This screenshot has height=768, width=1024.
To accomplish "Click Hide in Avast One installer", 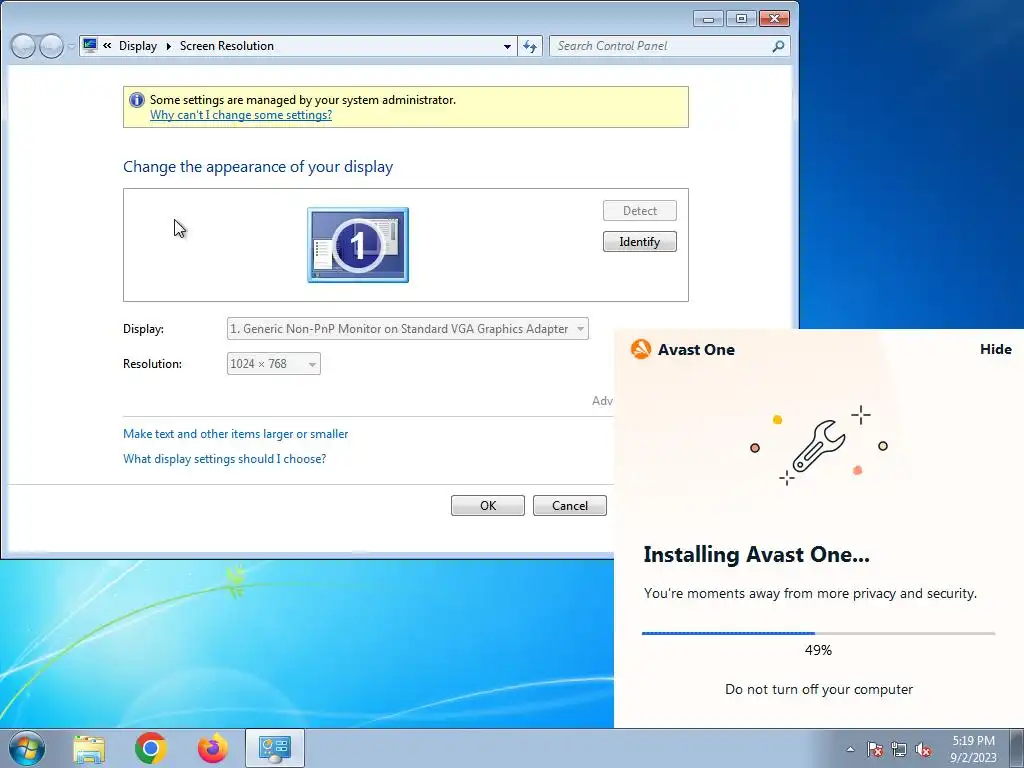I will pos(995,349).
